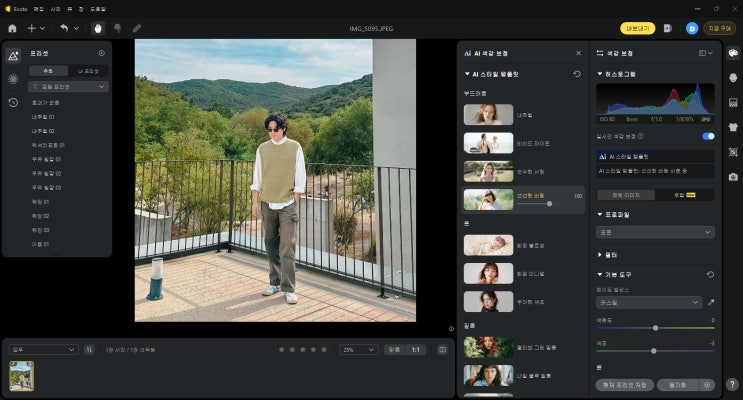Click the plus add-photo icon
The height and width of the screenshot is (400, 743).
pos(31,28)
